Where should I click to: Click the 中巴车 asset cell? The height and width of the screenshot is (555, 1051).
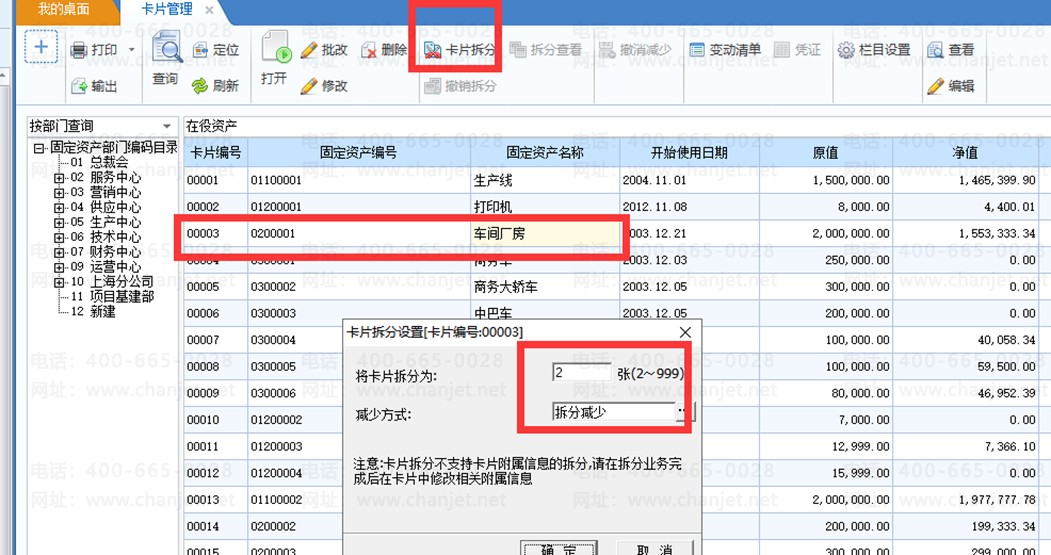[x=545, y=313]
